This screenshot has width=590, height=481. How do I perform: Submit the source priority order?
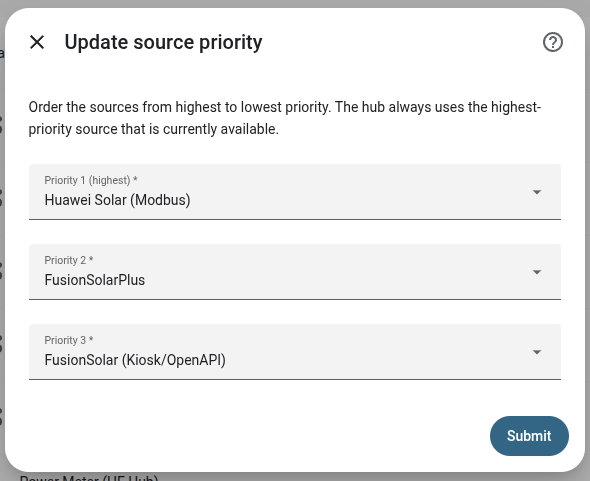529,436
